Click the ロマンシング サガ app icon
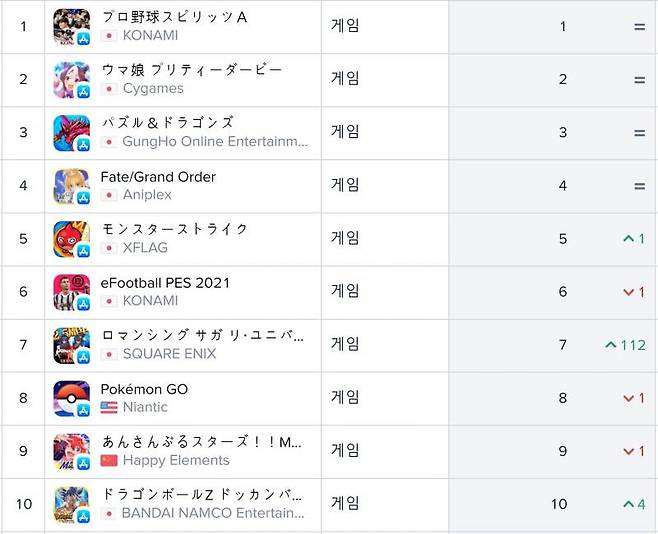The height and width of the screenshot is (534, 658). [x=71, y=345]
